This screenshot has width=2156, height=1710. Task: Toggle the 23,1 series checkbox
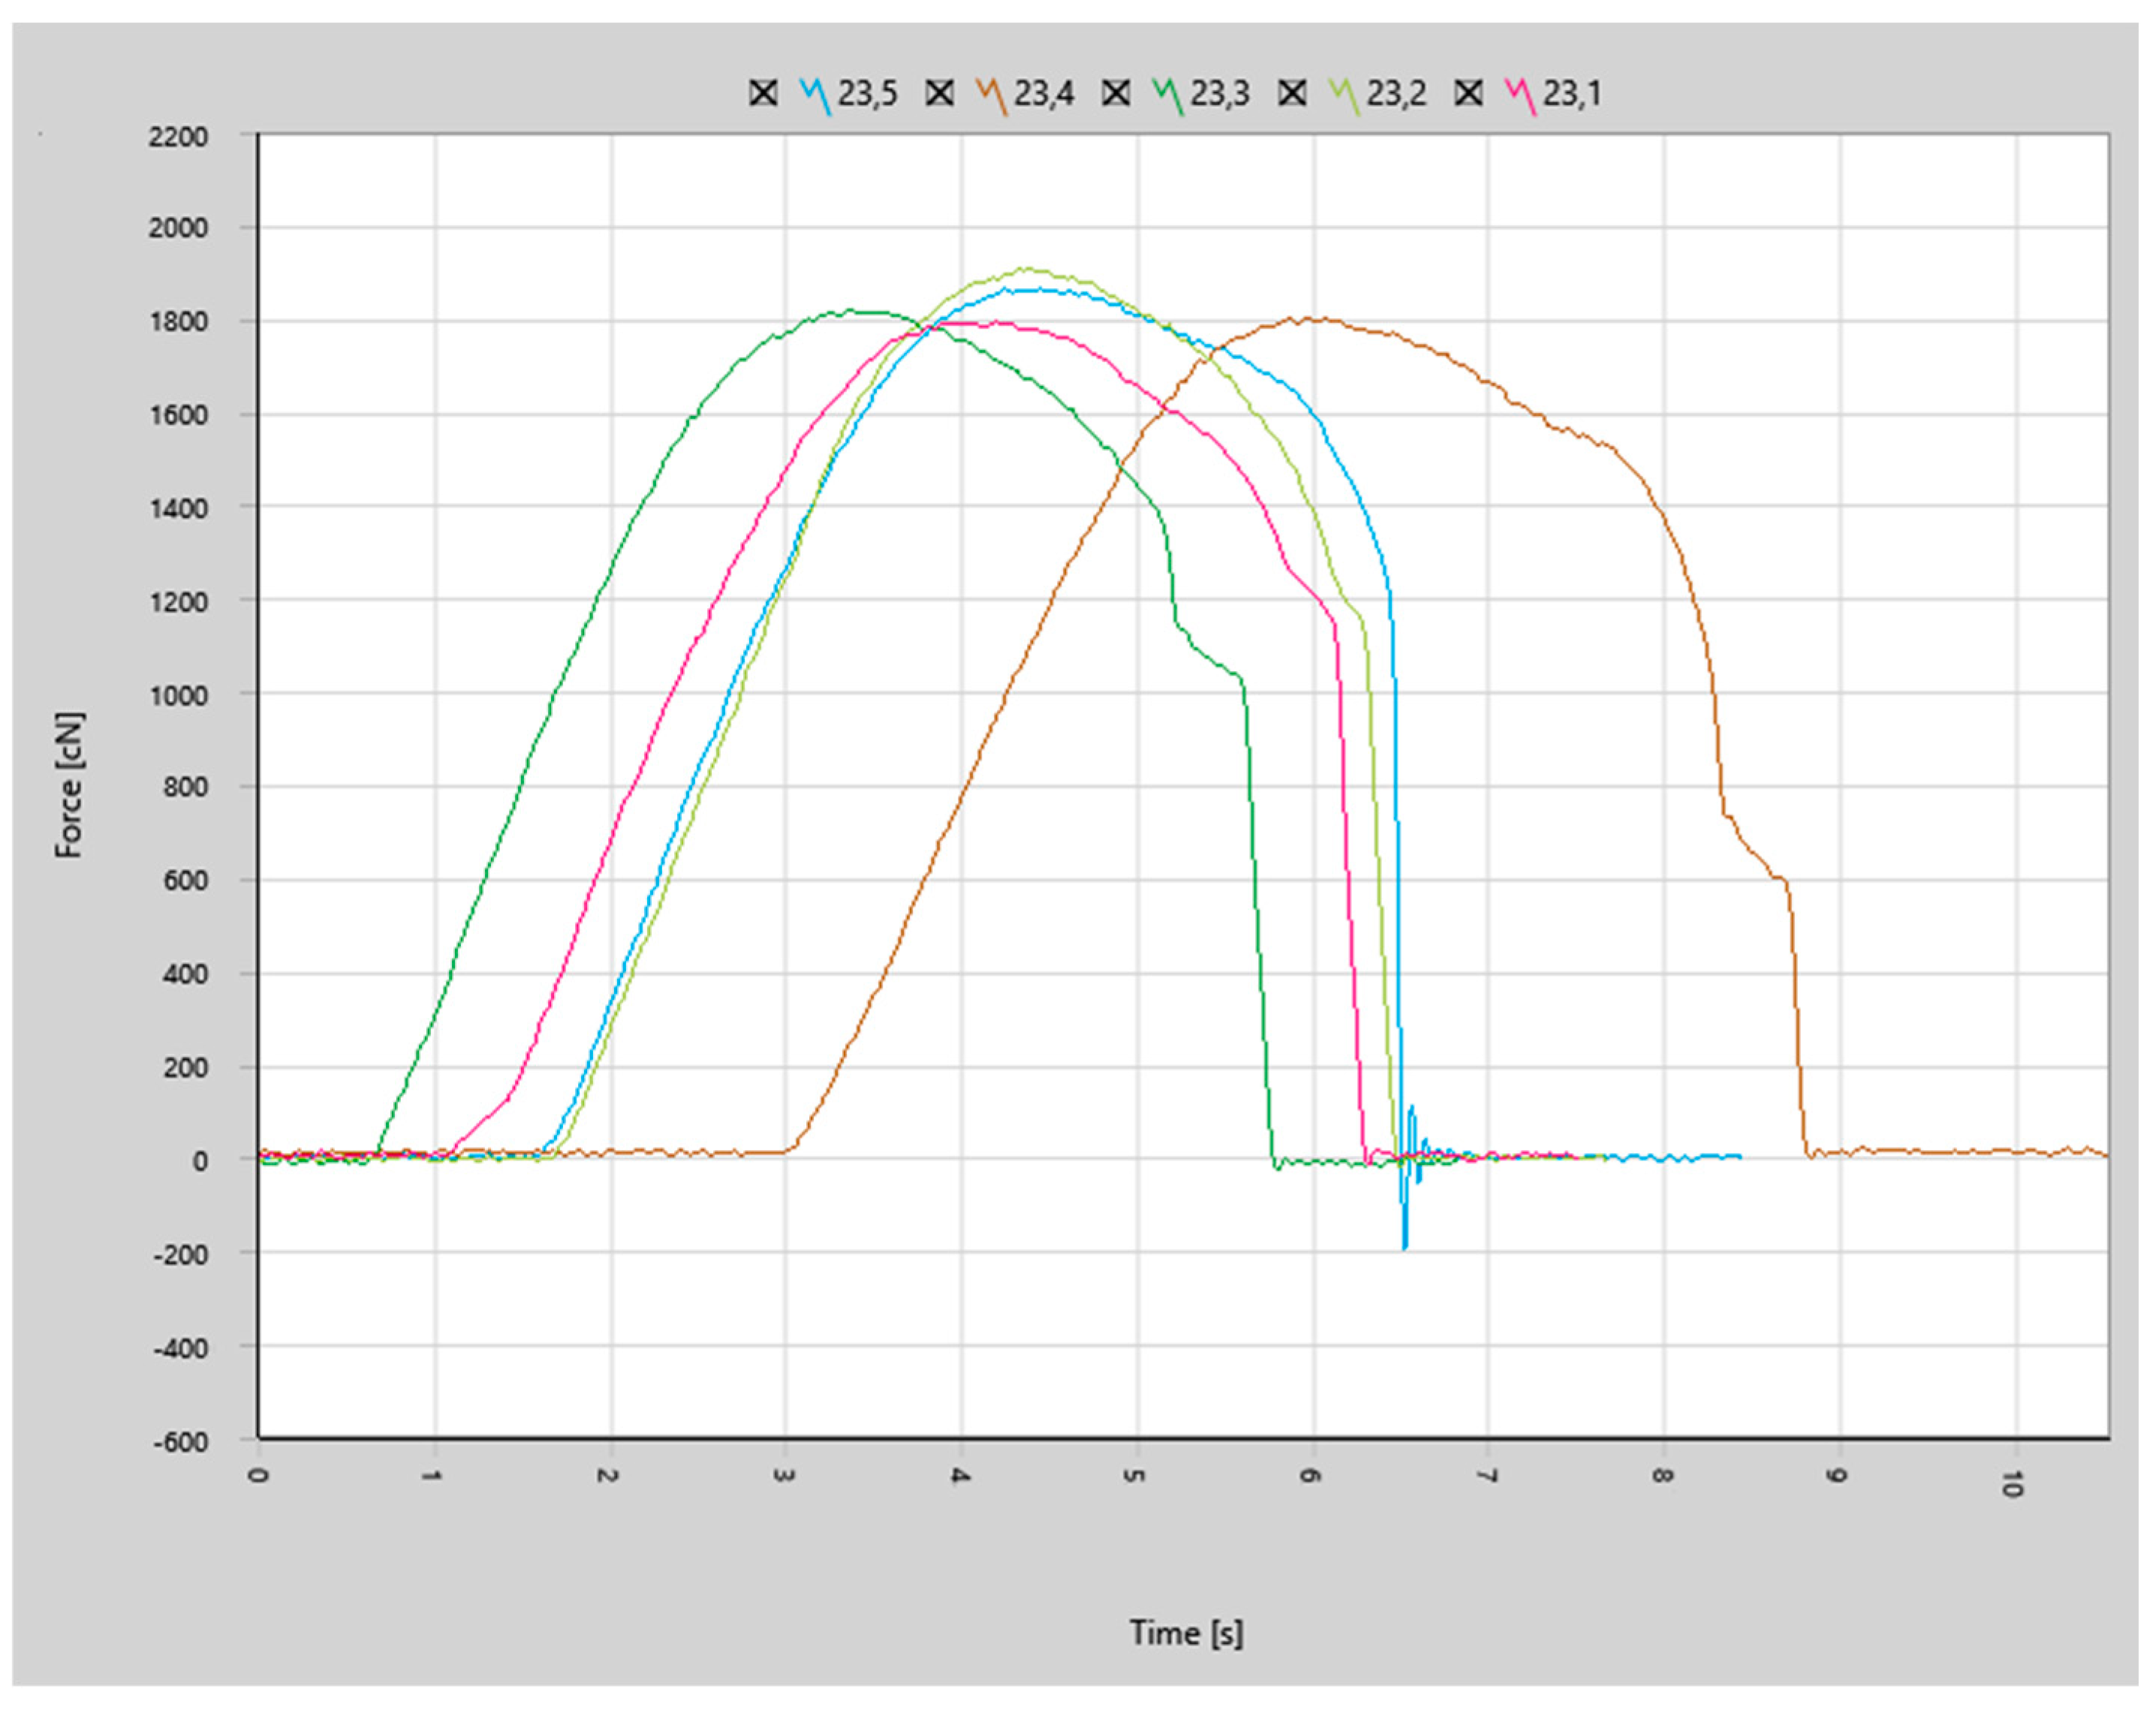(x=1468, y=93)
